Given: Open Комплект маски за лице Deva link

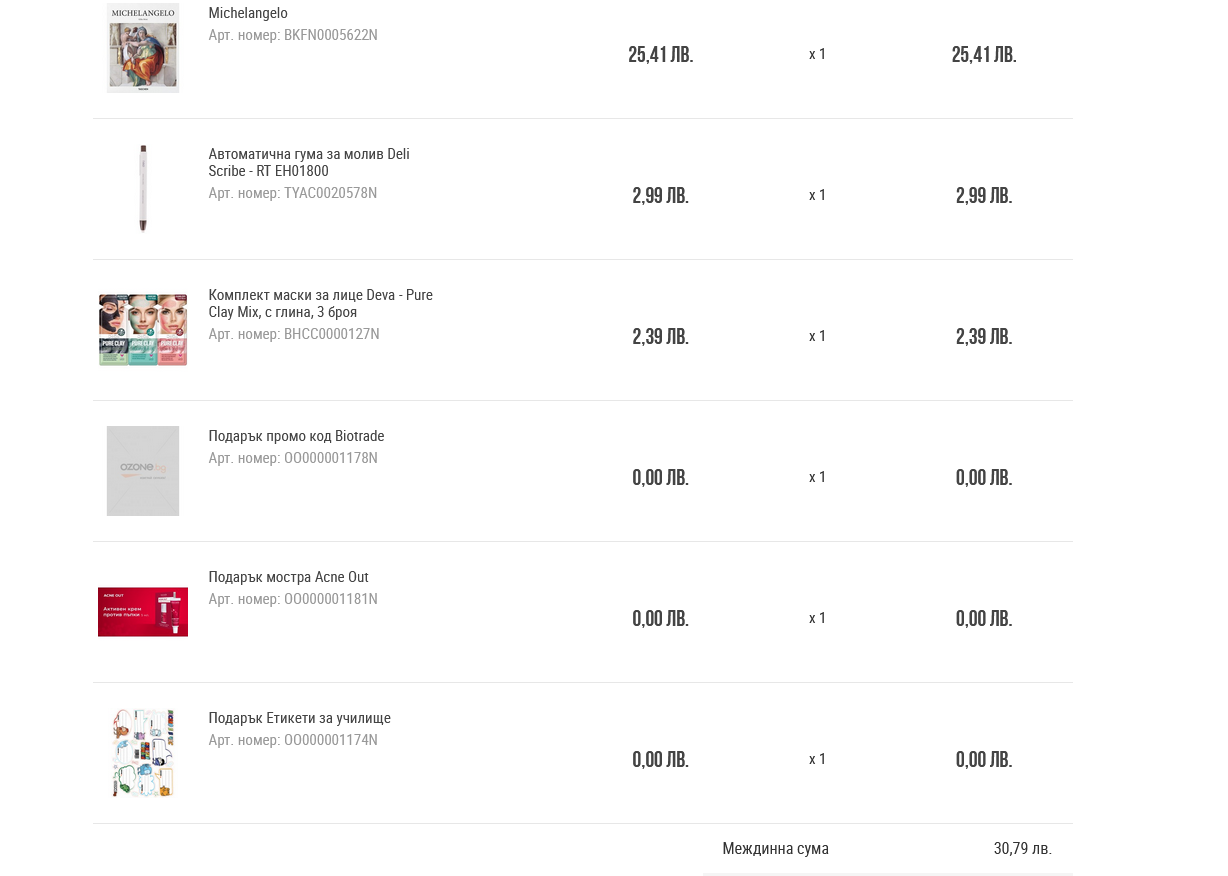Looking at the screenshot, I should point(320,303).
